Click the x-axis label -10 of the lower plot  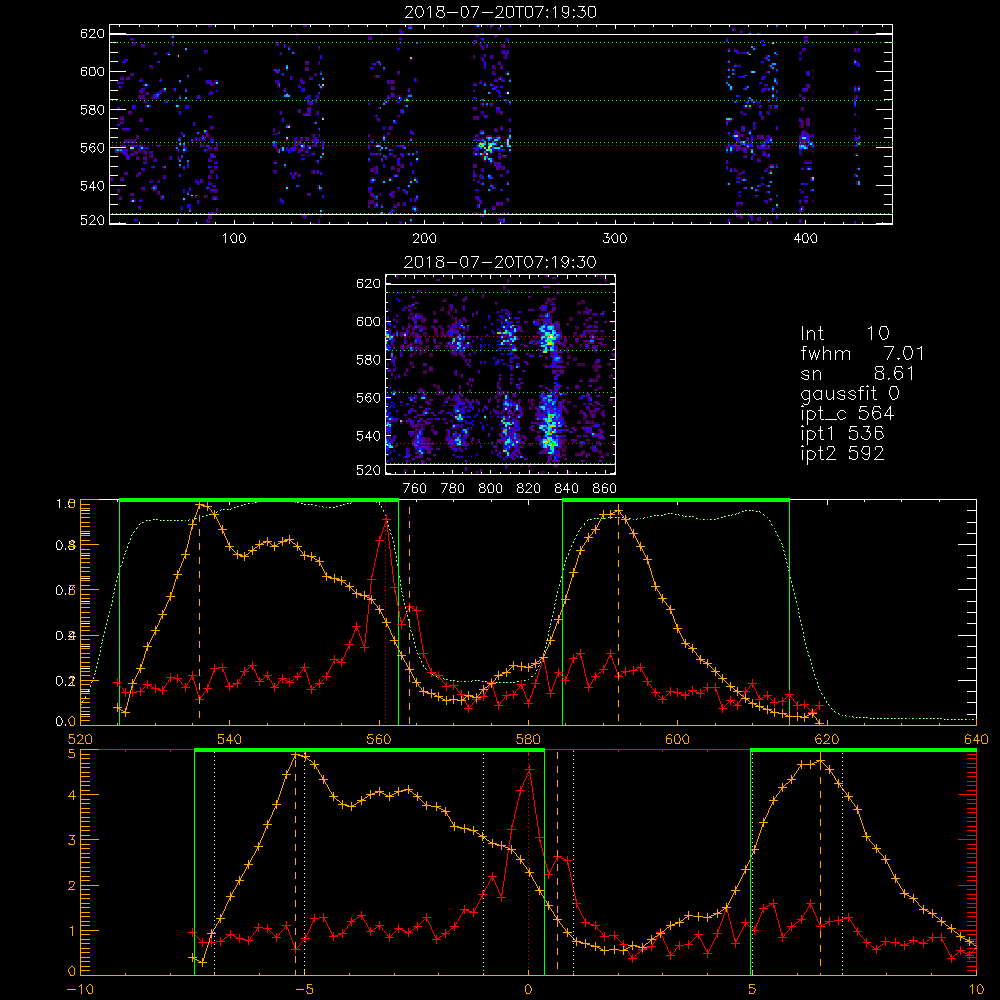(80, 989)
